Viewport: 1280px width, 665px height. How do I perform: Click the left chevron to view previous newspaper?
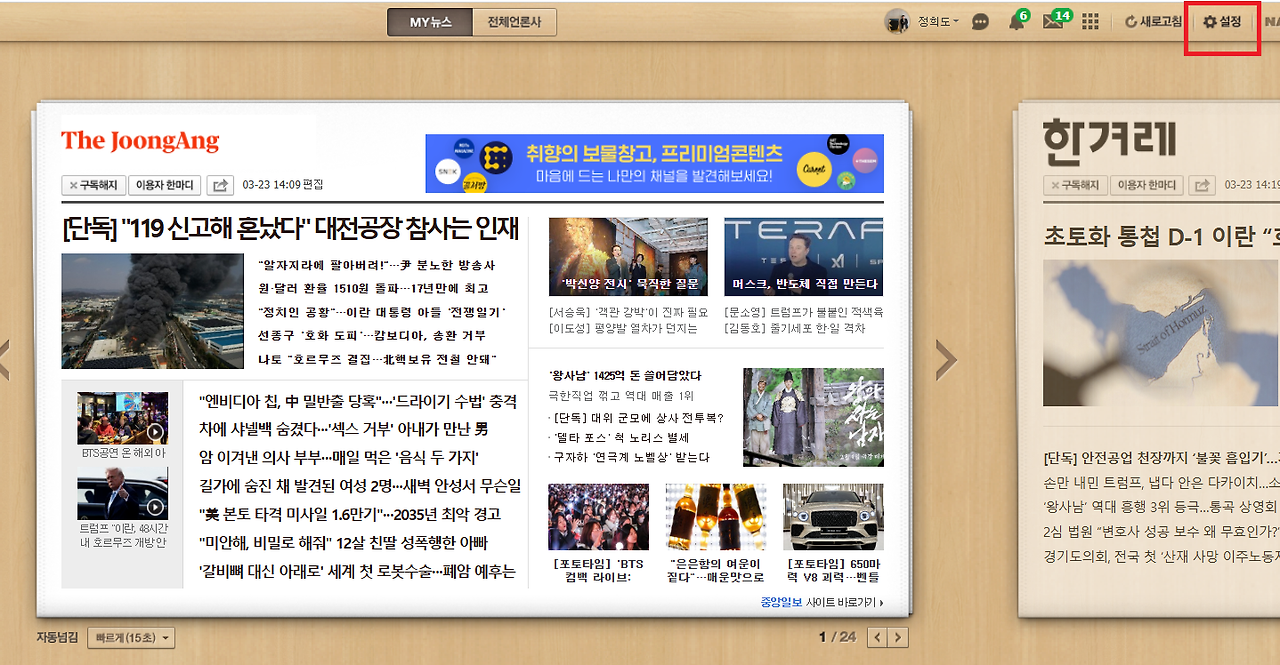point(4,358)
